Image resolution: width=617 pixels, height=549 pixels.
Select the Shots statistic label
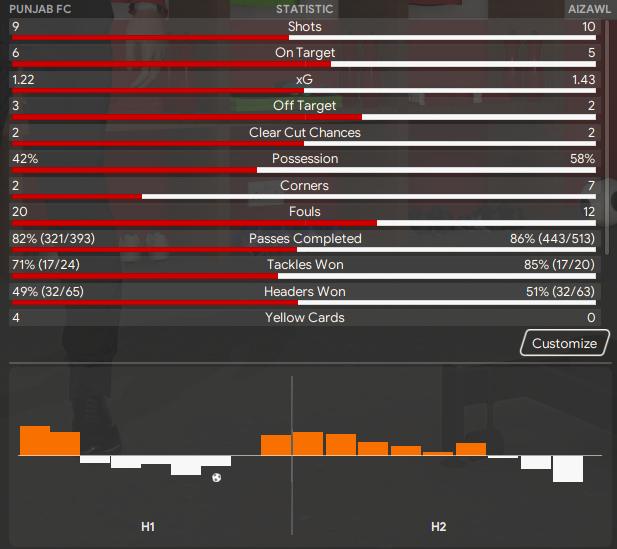coord(305,26)
